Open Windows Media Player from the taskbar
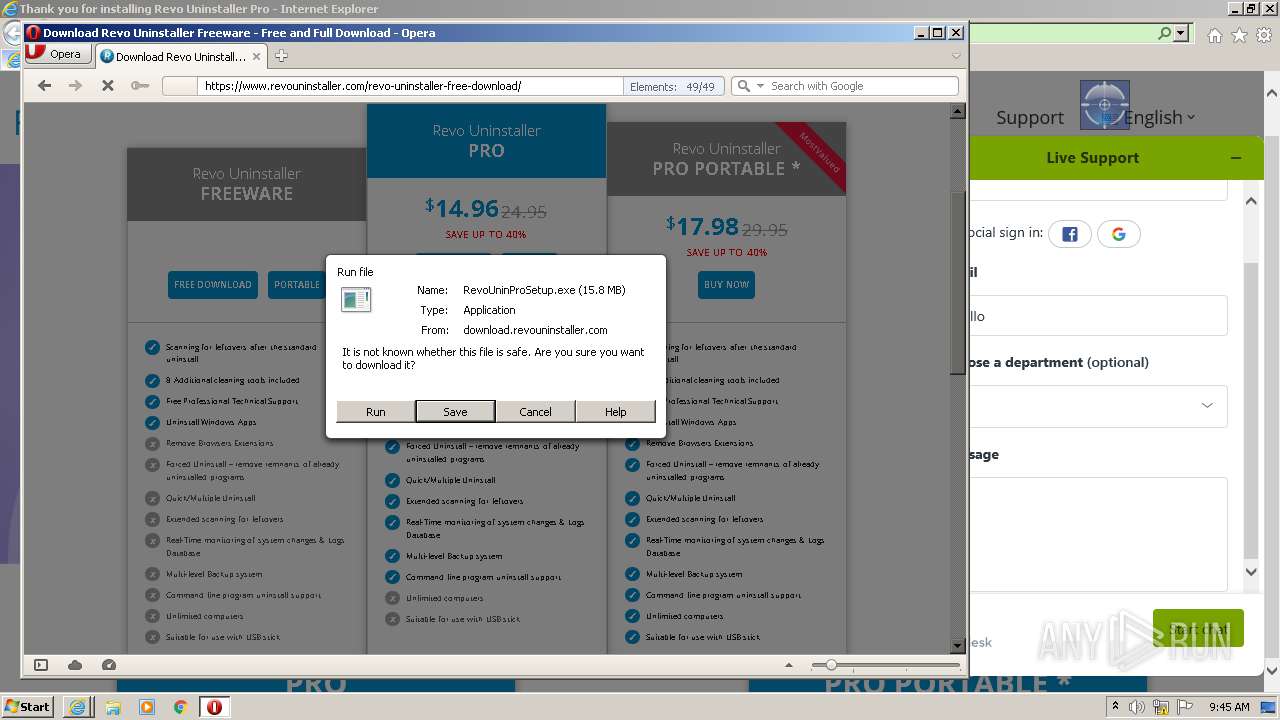 pyautogui.click(x=147, y=707)
